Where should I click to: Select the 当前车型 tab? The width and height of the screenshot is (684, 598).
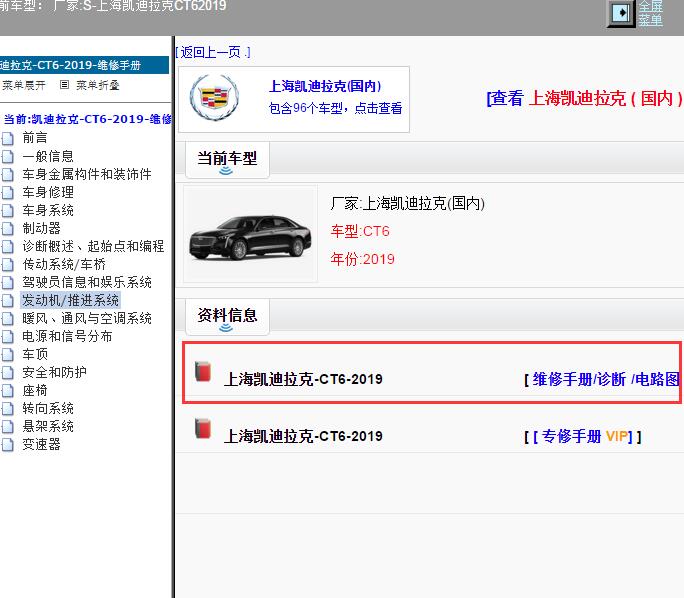pos(227,159)
